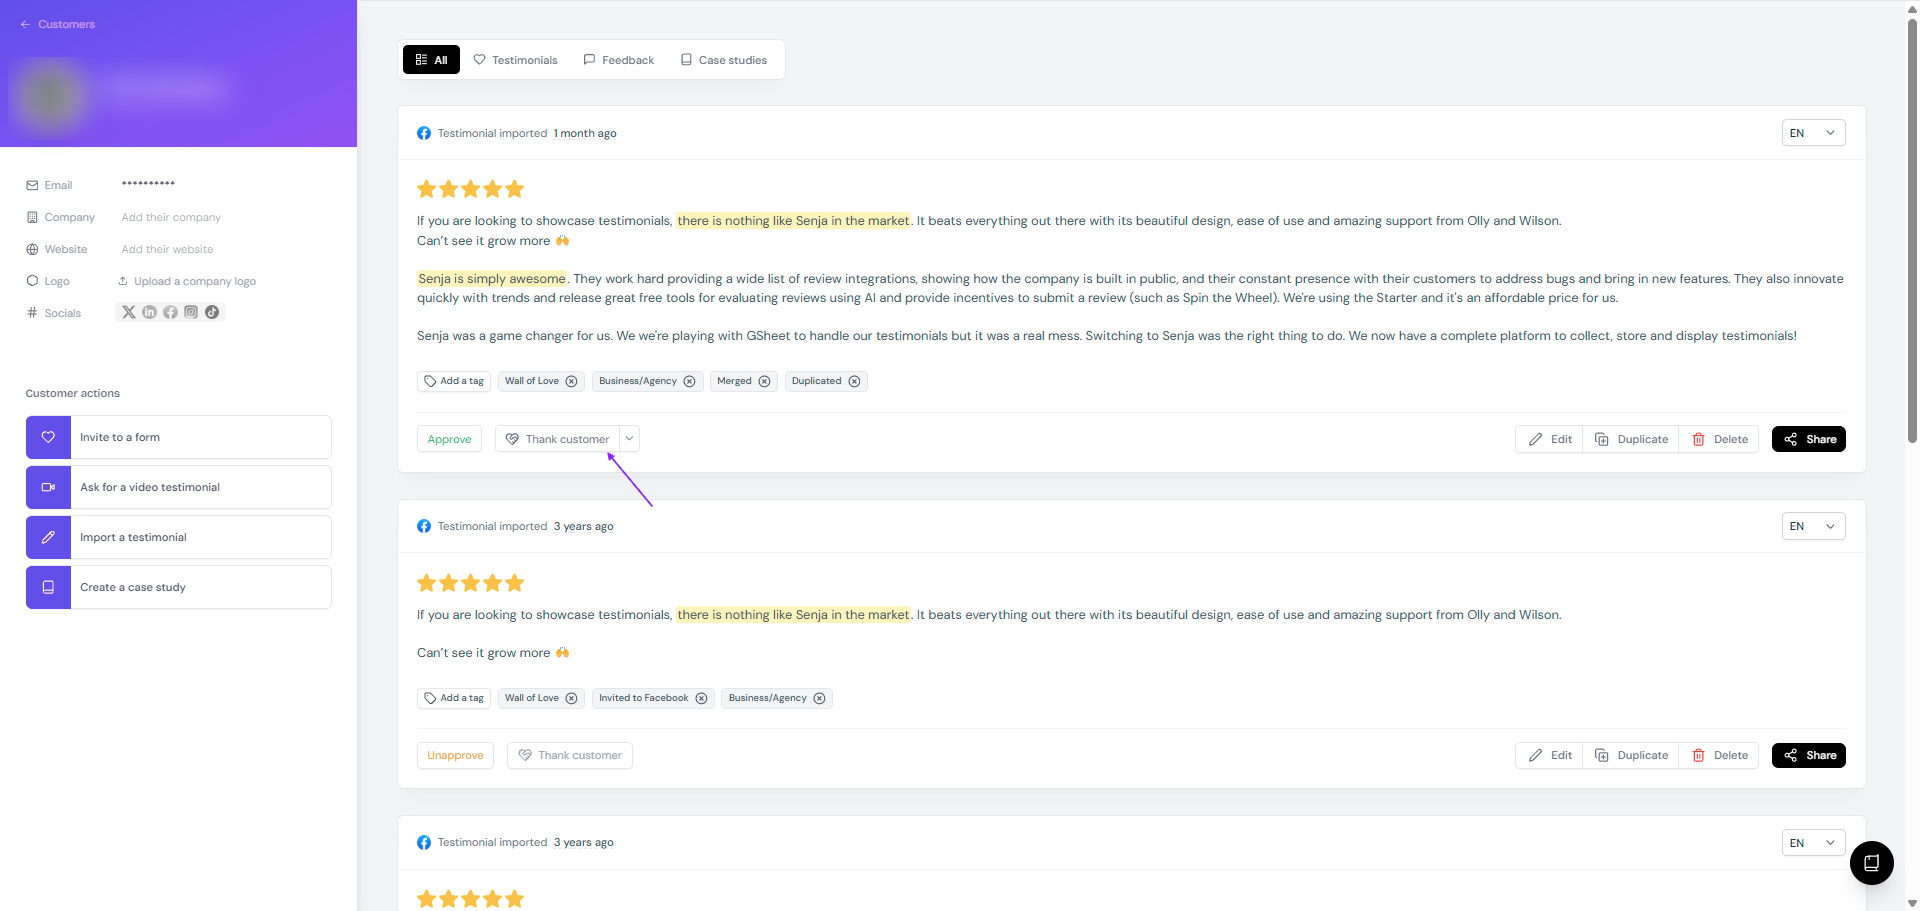Screen dimensions: 1920x911
Task: Remove the Invited to Facebook tag
Action: (x=701, y=698)
